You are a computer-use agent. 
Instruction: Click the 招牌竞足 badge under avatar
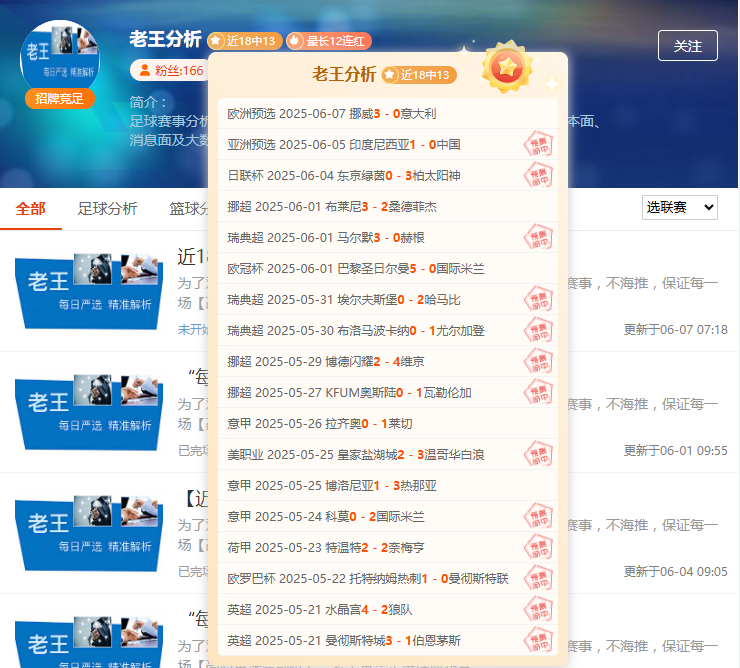pos(59,99)
